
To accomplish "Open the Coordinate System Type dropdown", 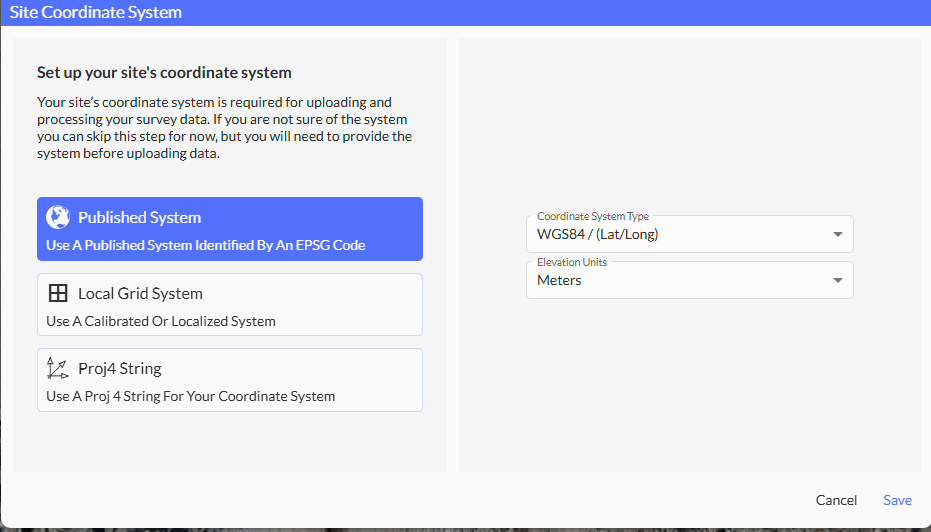I will pyautogui.click(x=689, y=234).
